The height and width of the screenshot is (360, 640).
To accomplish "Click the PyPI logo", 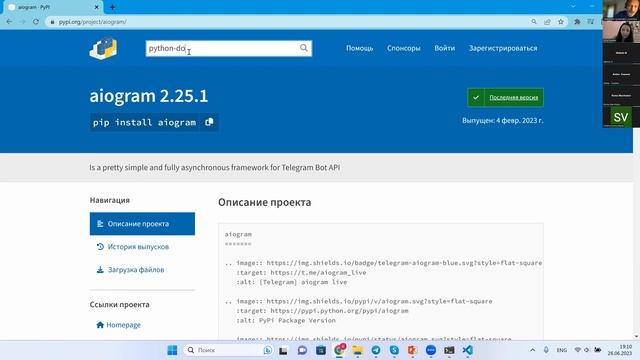I will 103,48.
